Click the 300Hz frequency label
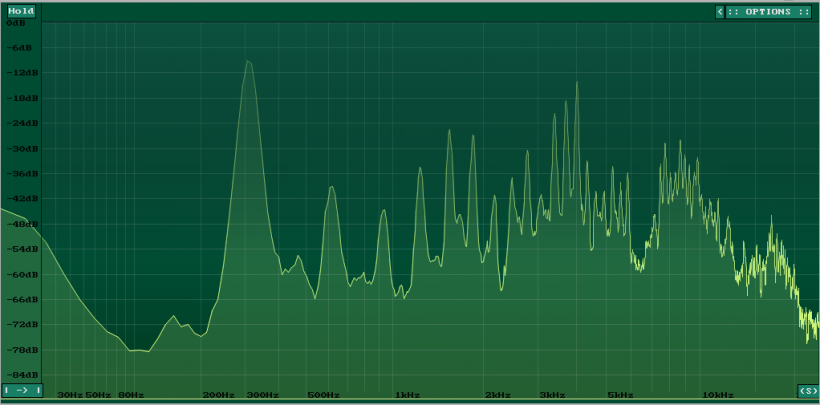This screenshot has width=820, height=405. (x=263, y=395)
